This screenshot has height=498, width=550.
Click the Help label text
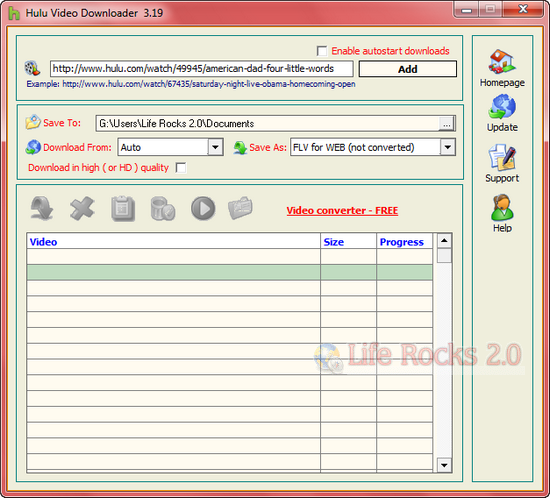point(502,228)
